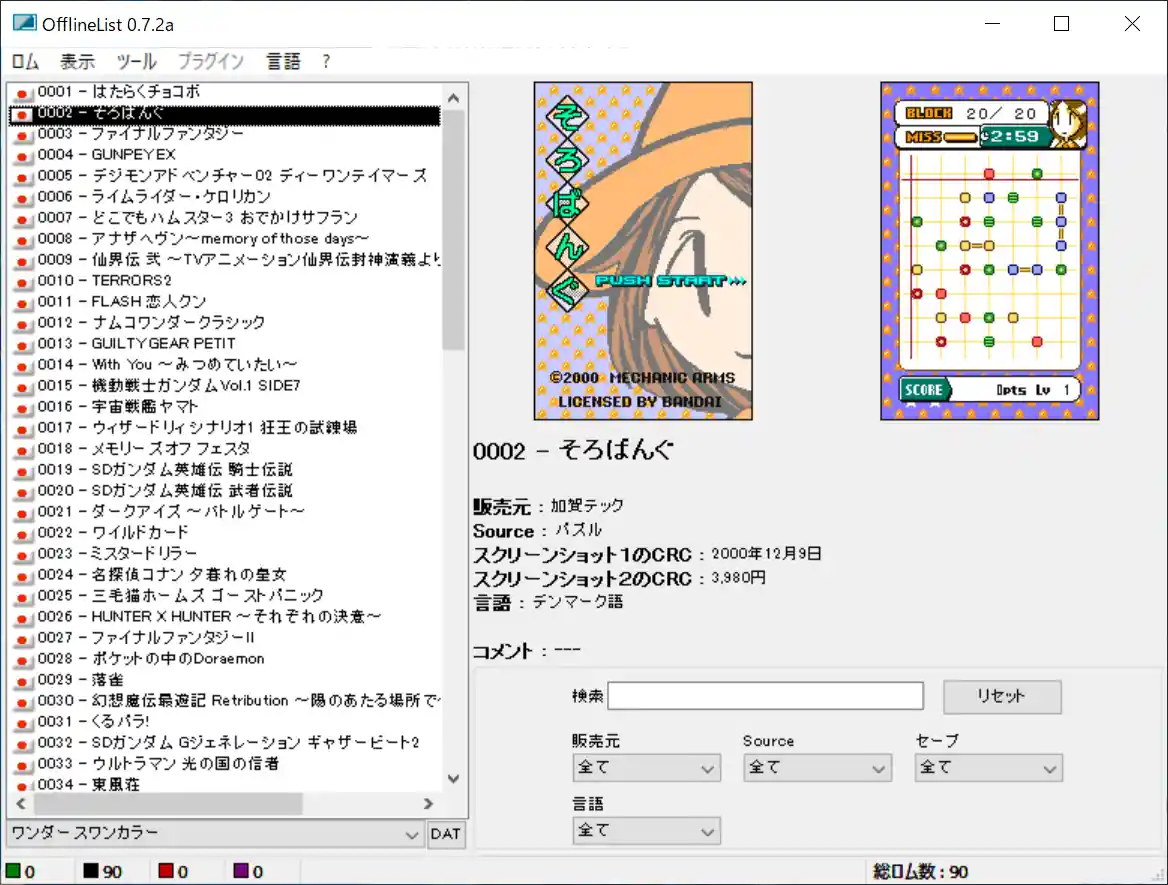Click the black ROM count indicator showing 90
Viewport: 1168px width, 885px height.
102,871
